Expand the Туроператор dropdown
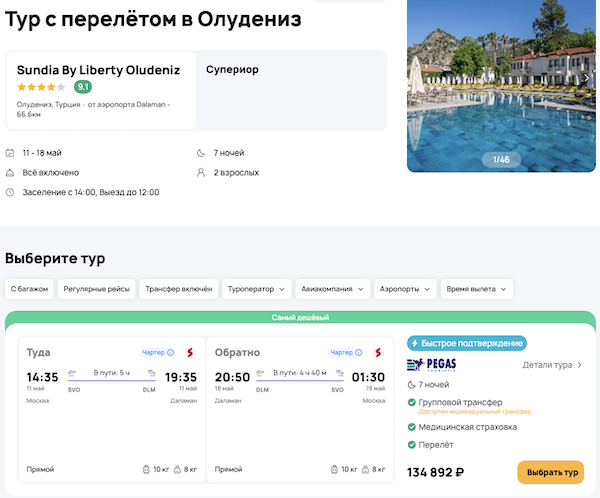This screenshot has width=600, height=498. tap(256, 289)
